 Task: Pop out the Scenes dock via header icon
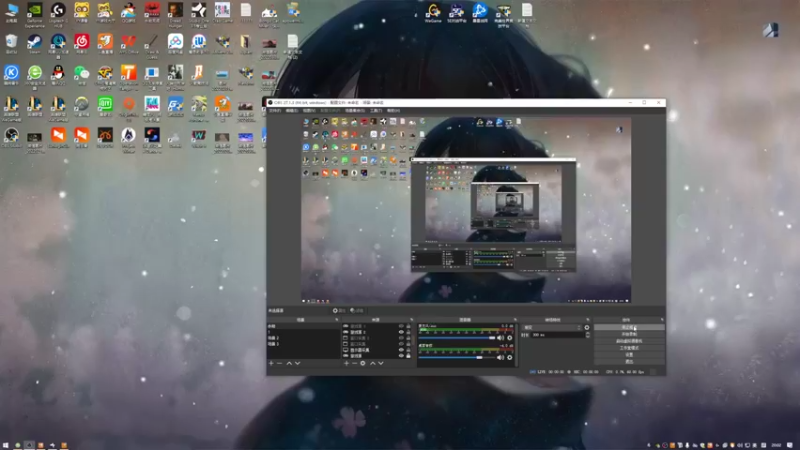[x=336, y=320]
